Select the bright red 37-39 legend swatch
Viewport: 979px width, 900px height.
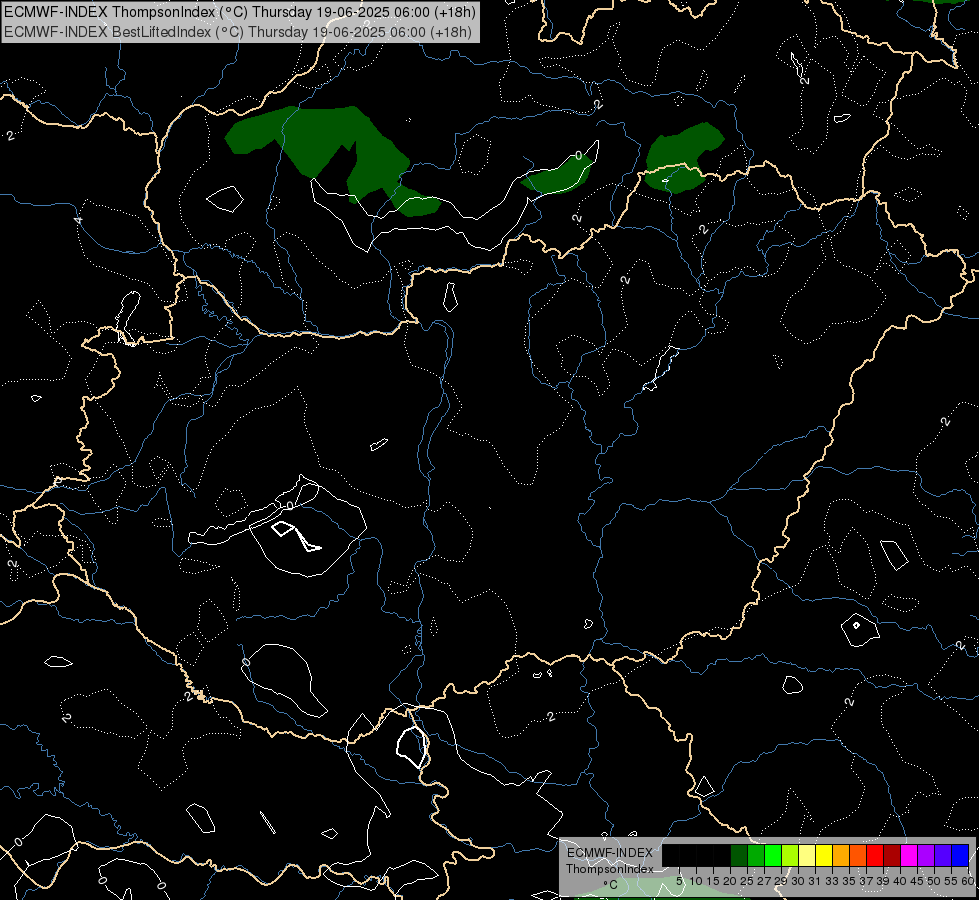click(x=875, y=856)
